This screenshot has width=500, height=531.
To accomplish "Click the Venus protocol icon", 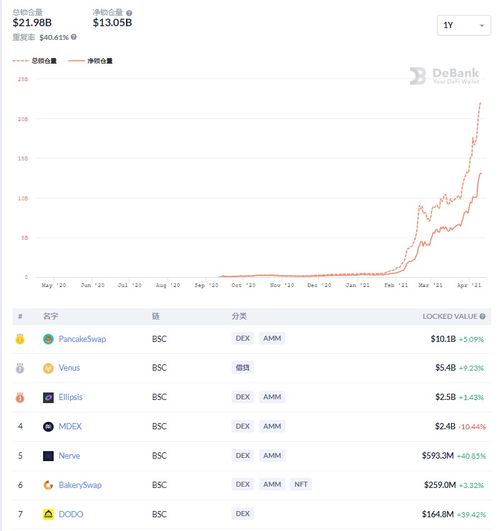I will click(x=48, y=368).
